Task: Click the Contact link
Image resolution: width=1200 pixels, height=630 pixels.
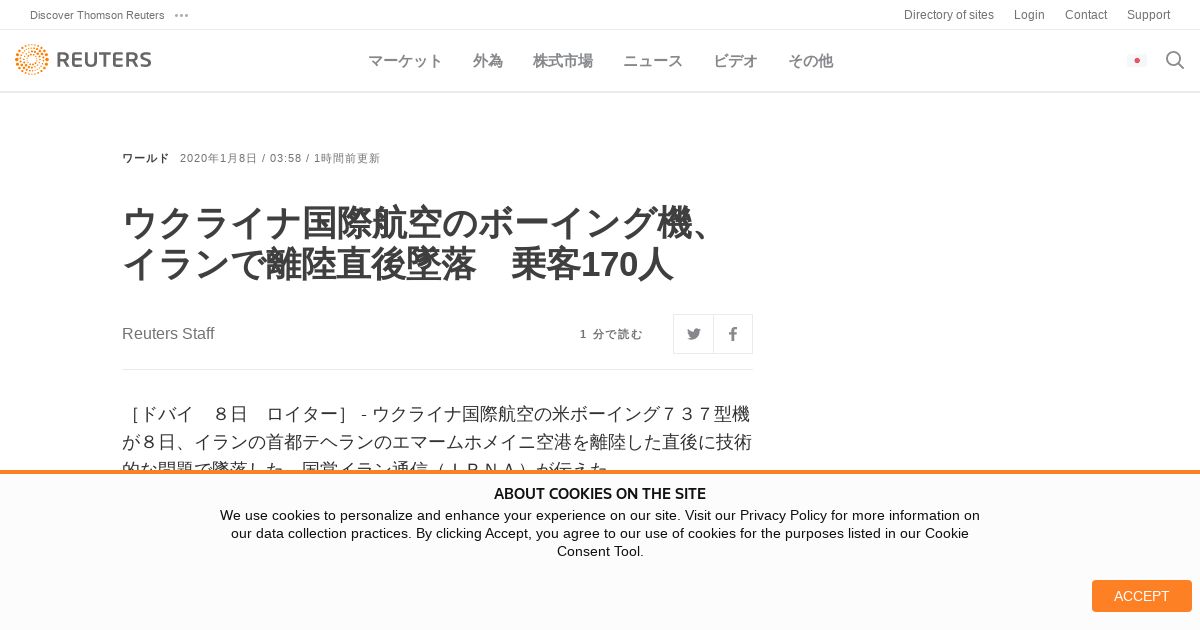Action: click(x=1086, y=15)
